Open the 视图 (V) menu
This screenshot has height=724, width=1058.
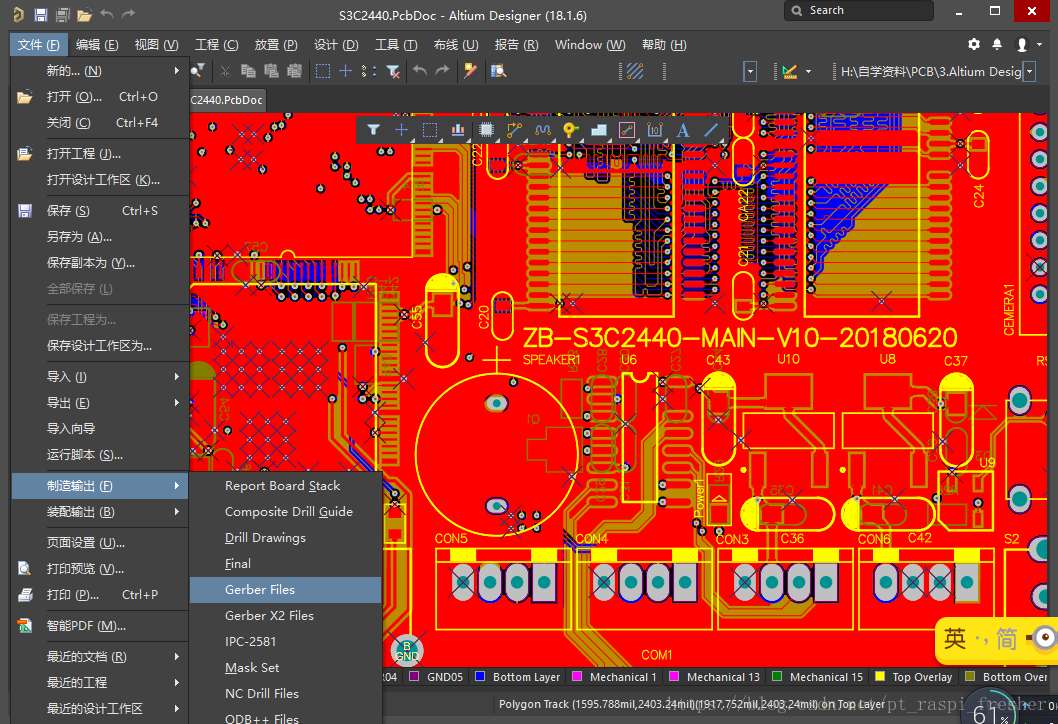coord(157,45)
